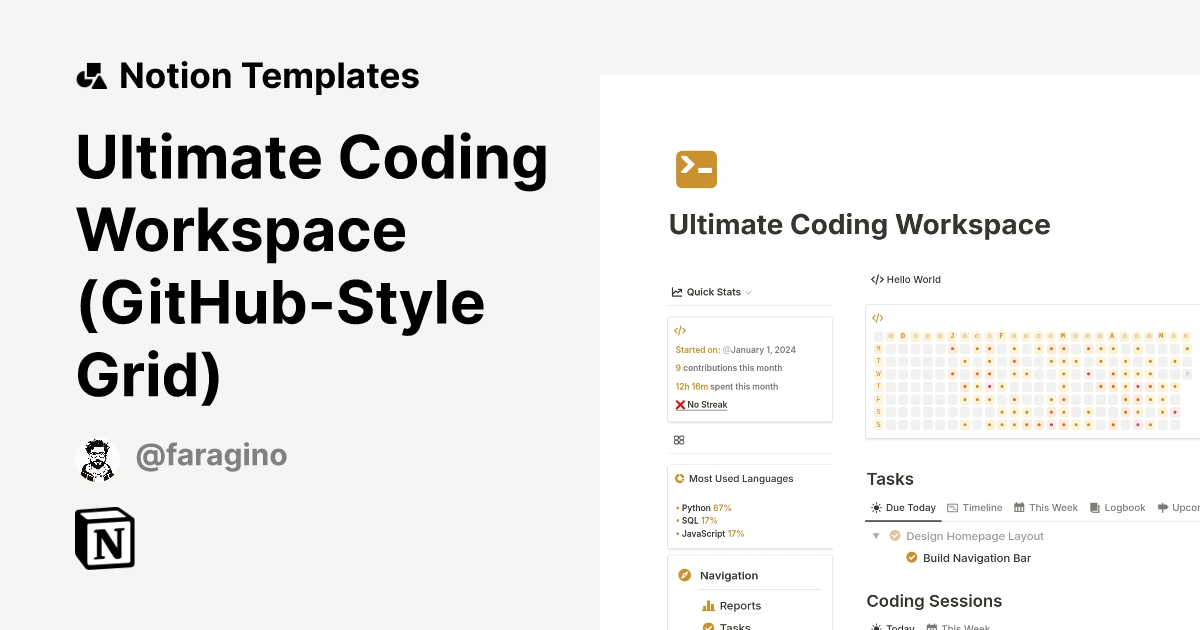Click the Navigation heading

point(729,576)
